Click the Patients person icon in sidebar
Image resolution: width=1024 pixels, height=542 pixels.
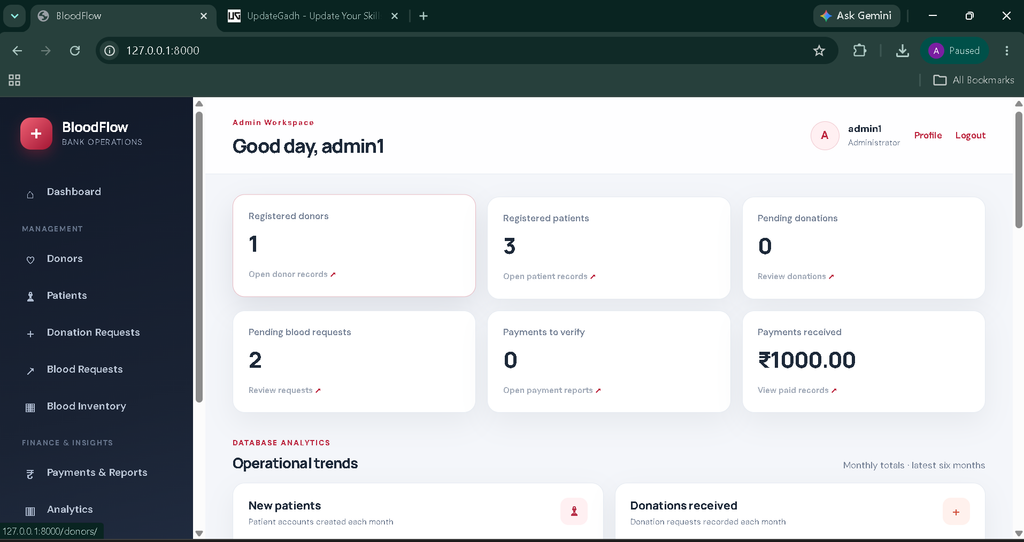(x=30, y=296)
